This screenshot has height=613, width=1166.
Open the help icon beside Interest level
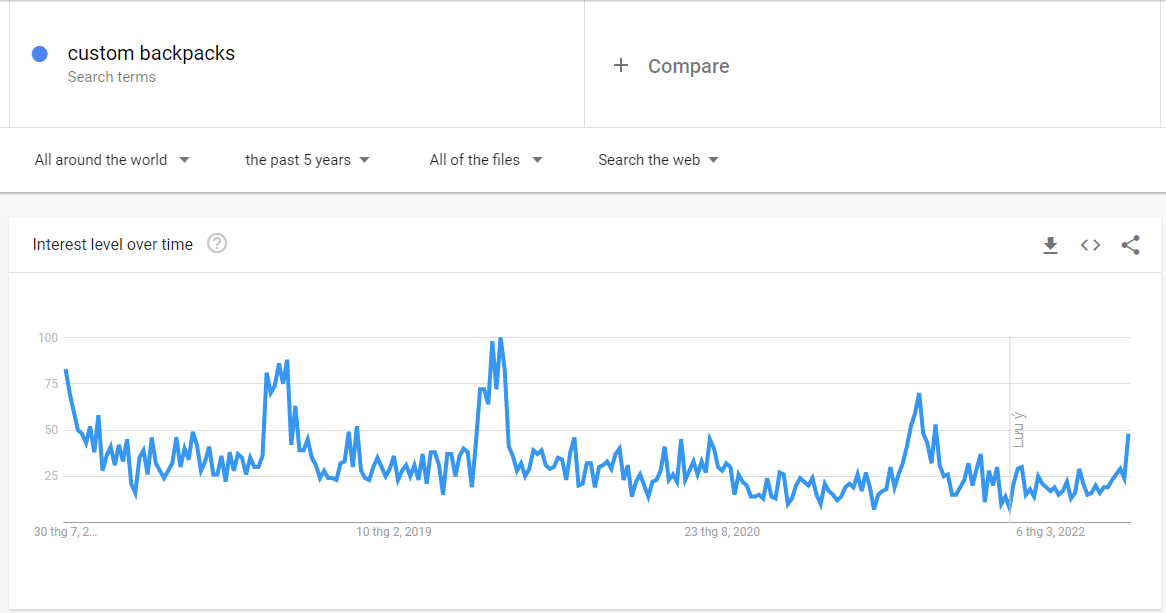[x=217, y=243]
